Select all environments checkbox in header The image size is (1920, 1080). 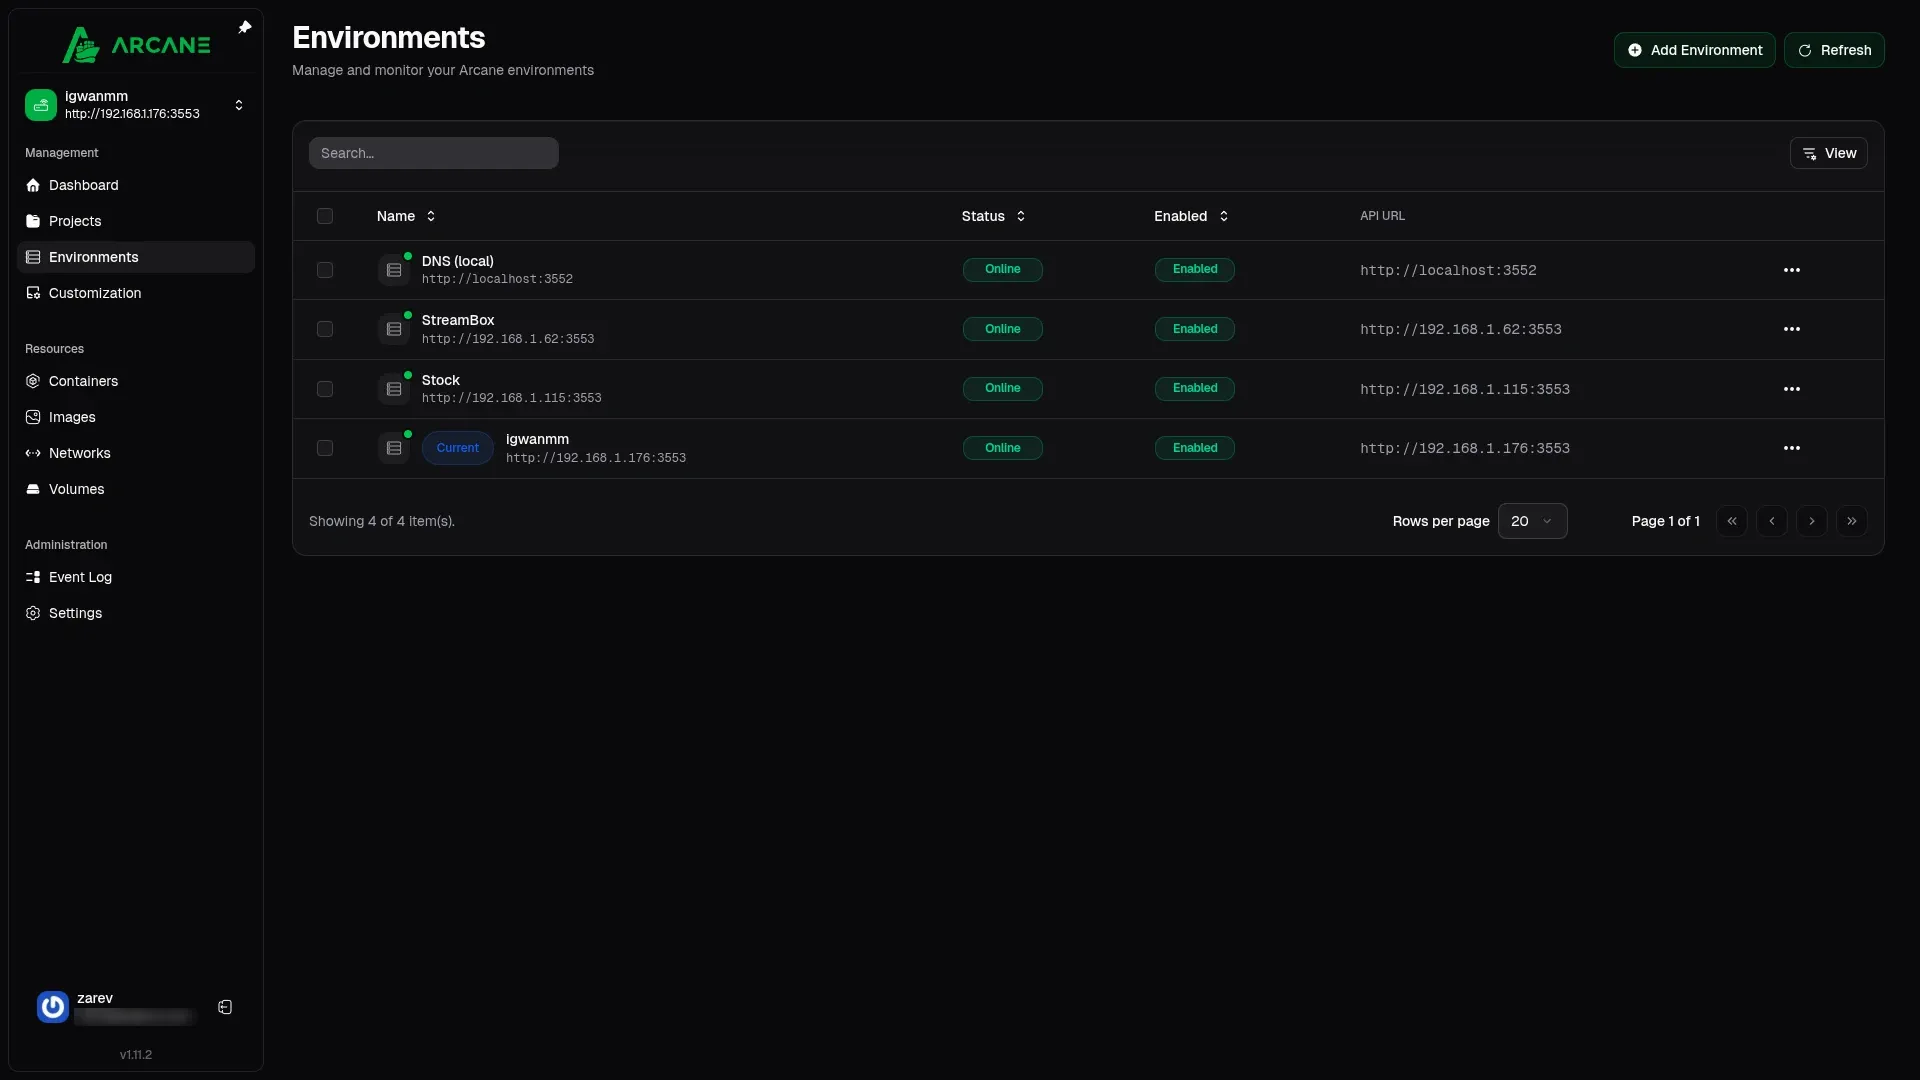325,216
